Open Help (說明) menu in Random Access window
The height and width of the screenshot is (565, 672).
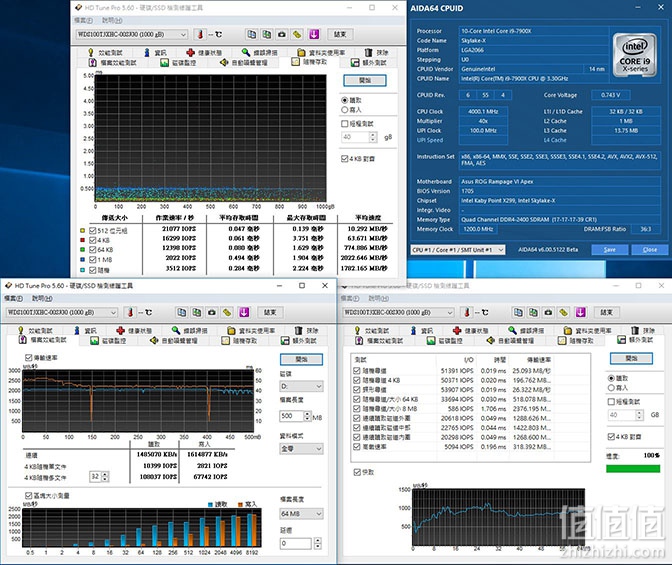pos(112,20)
